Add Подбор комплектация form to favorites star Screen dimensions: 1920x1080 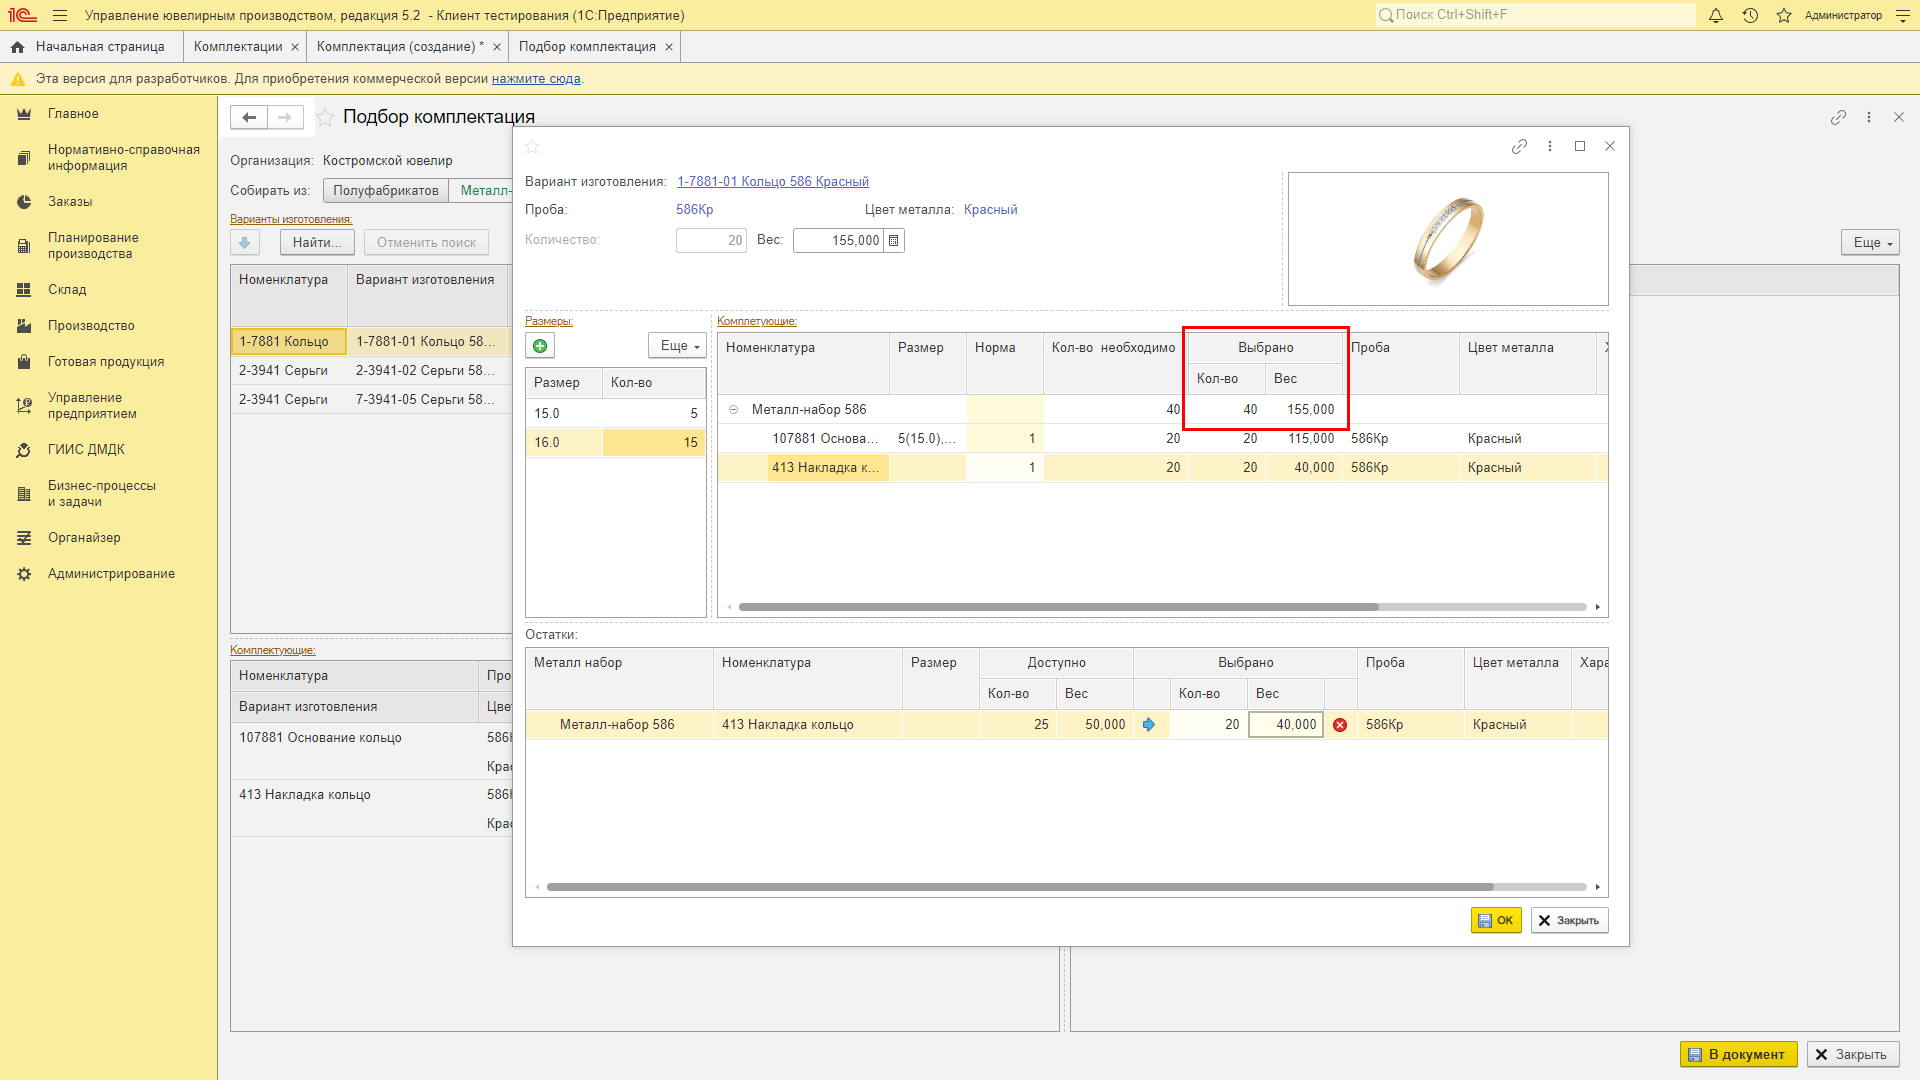325,117
